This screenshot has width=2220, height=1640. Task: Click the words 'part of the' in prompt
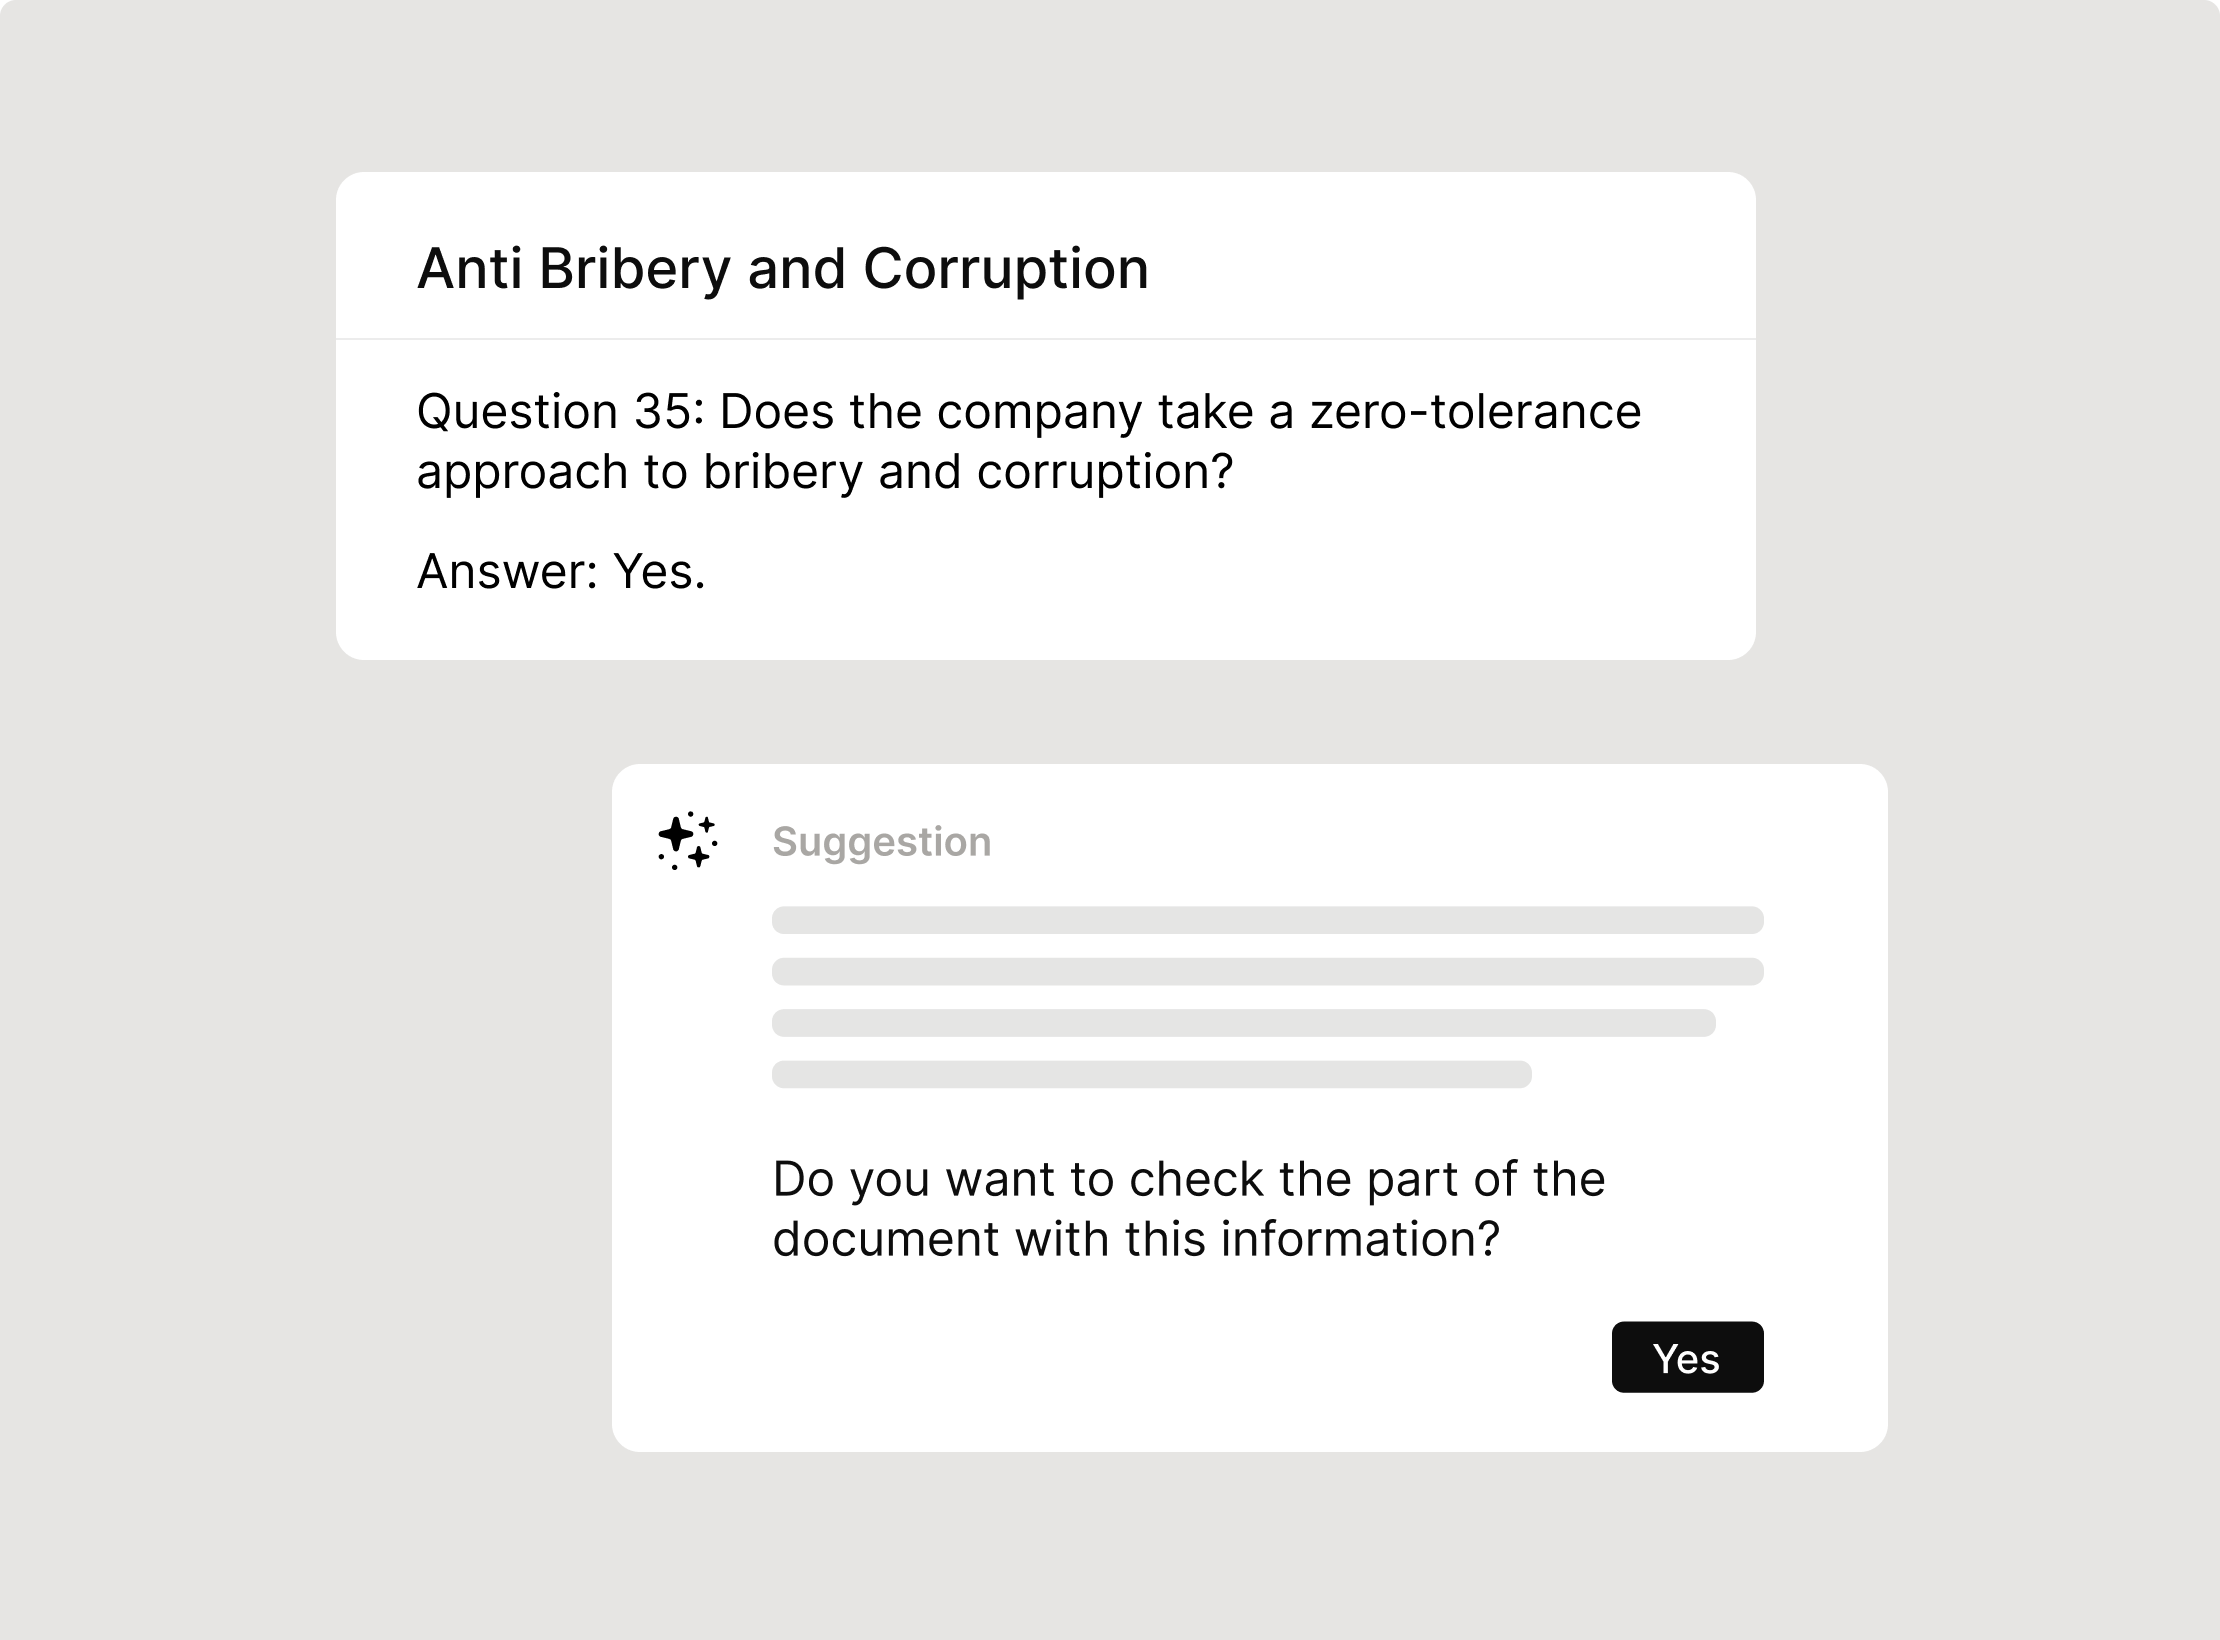pyautogui.click(x=1486, y=1180)
